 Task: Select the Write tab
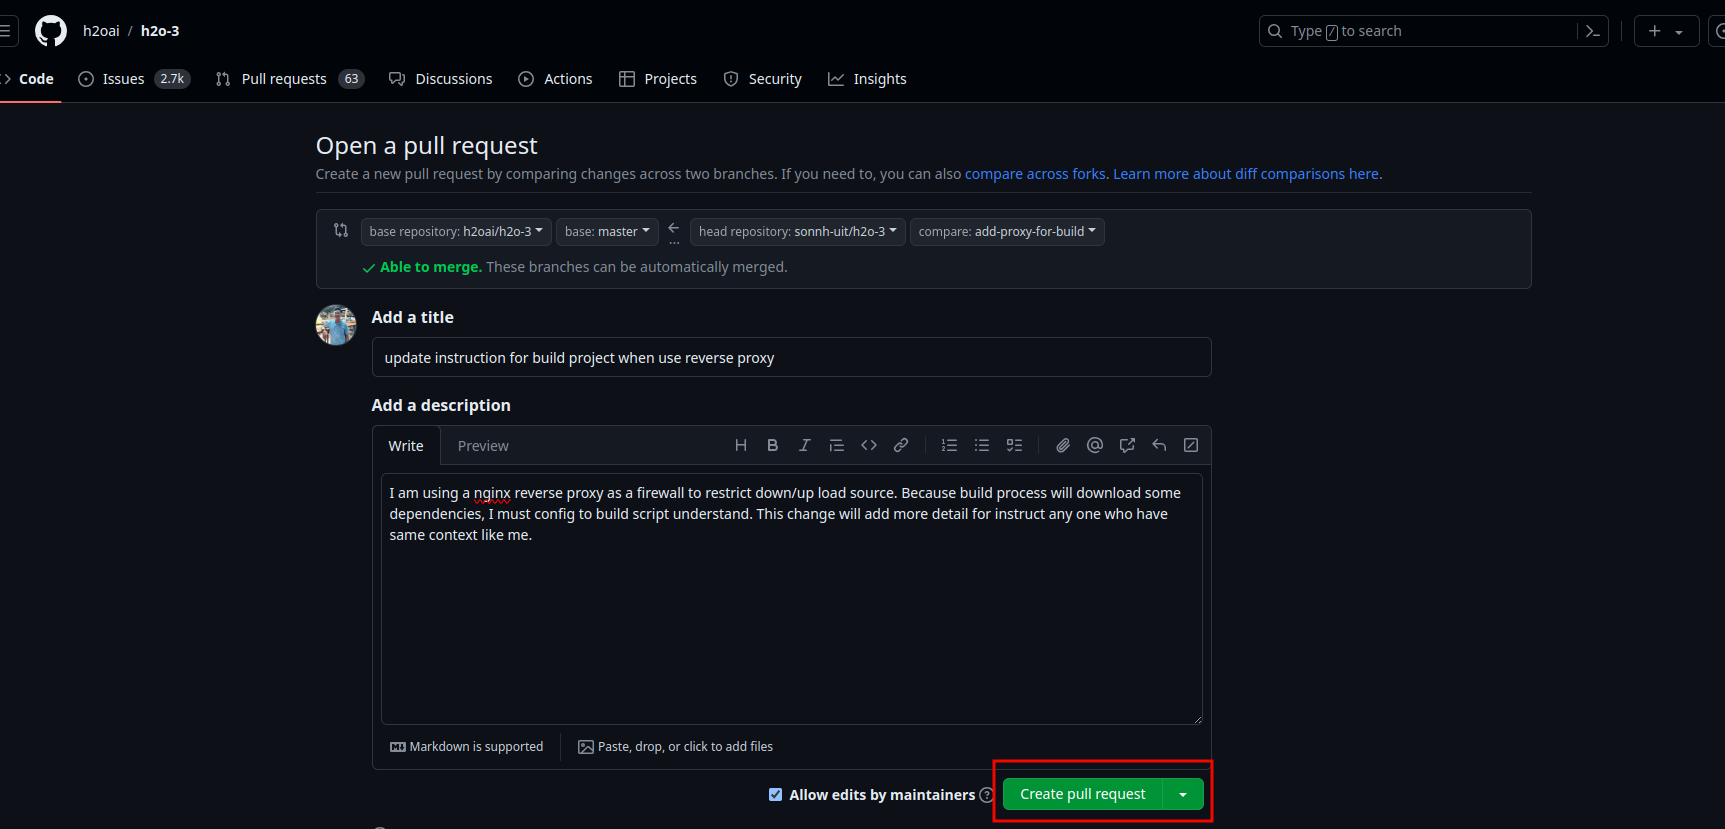tap(406, 446)
